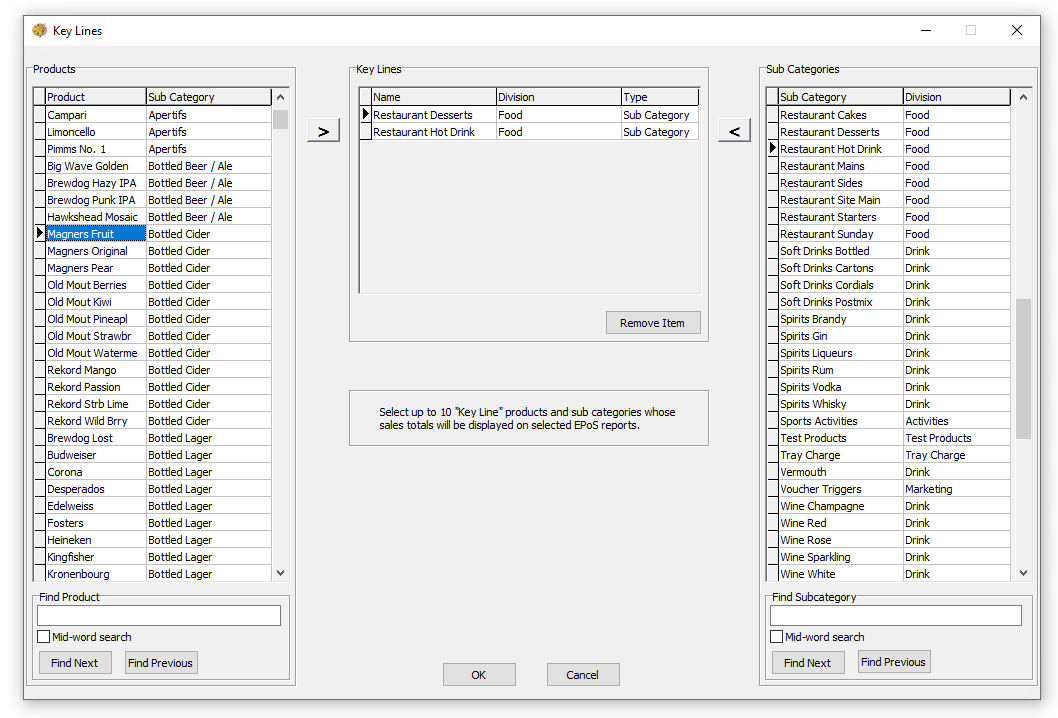This screenshot has width=1058, height=718.
Task: Click the Find Product text field
Action: [x=159, y=616]
